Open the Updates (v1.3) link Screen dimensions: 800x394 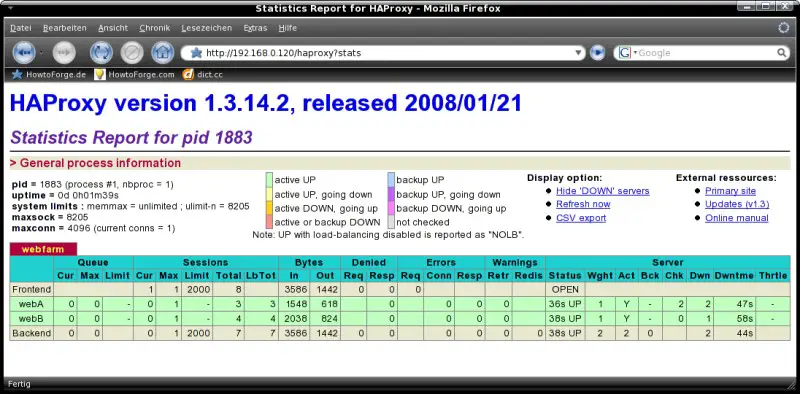click(x=737, y=204)
